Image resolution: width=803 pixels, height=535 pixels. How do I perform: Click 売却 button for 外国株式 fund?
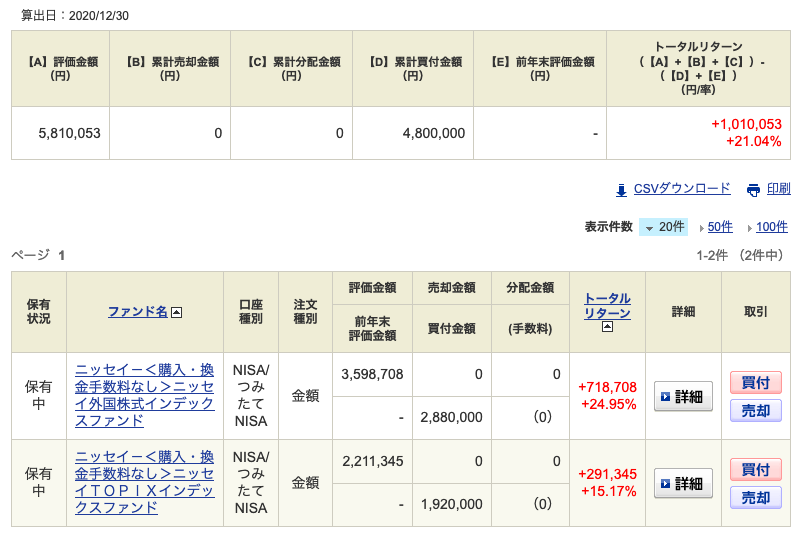756,411
